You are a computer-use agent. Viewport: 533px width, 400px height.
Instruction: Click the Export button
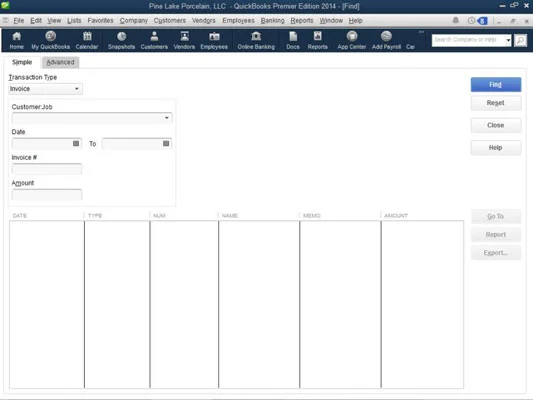(496, 253)
